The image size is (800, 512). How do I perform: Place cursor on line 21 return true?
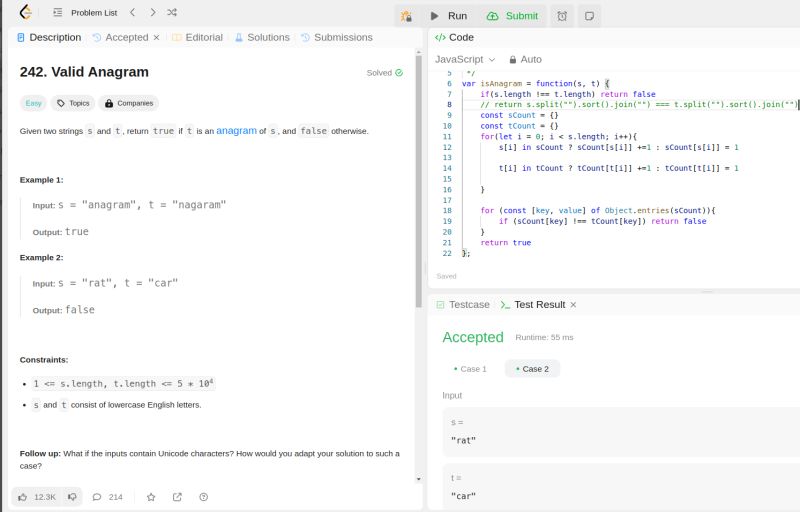click(x=506, y=243)
